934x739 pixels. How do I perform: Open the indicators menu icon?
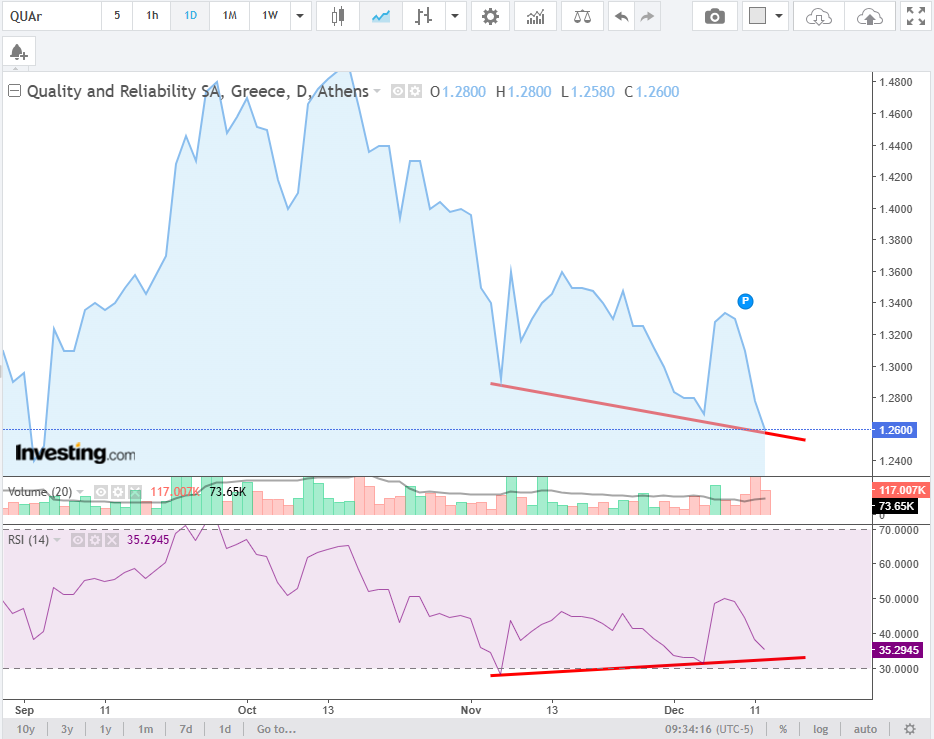pos(536,16)
